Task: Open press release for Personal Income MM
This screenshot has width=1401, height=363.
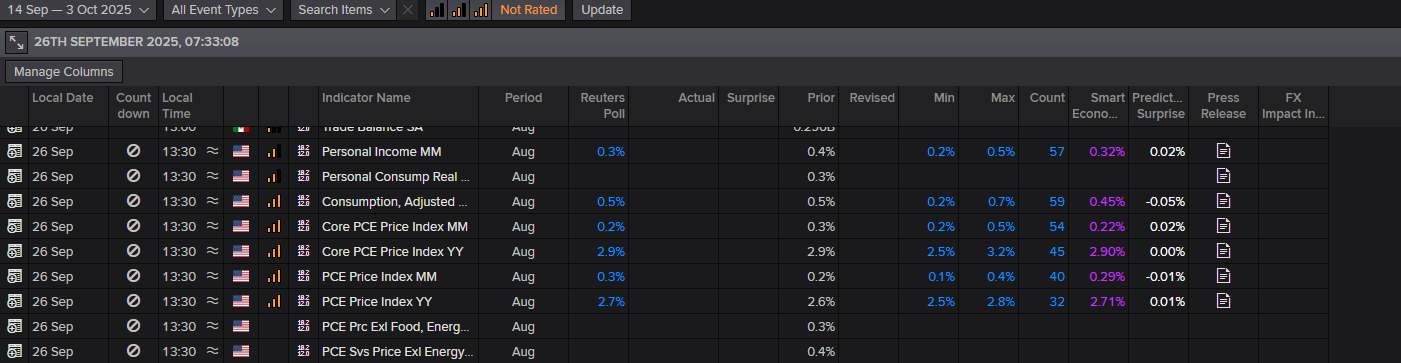Action: (1223, 151)
